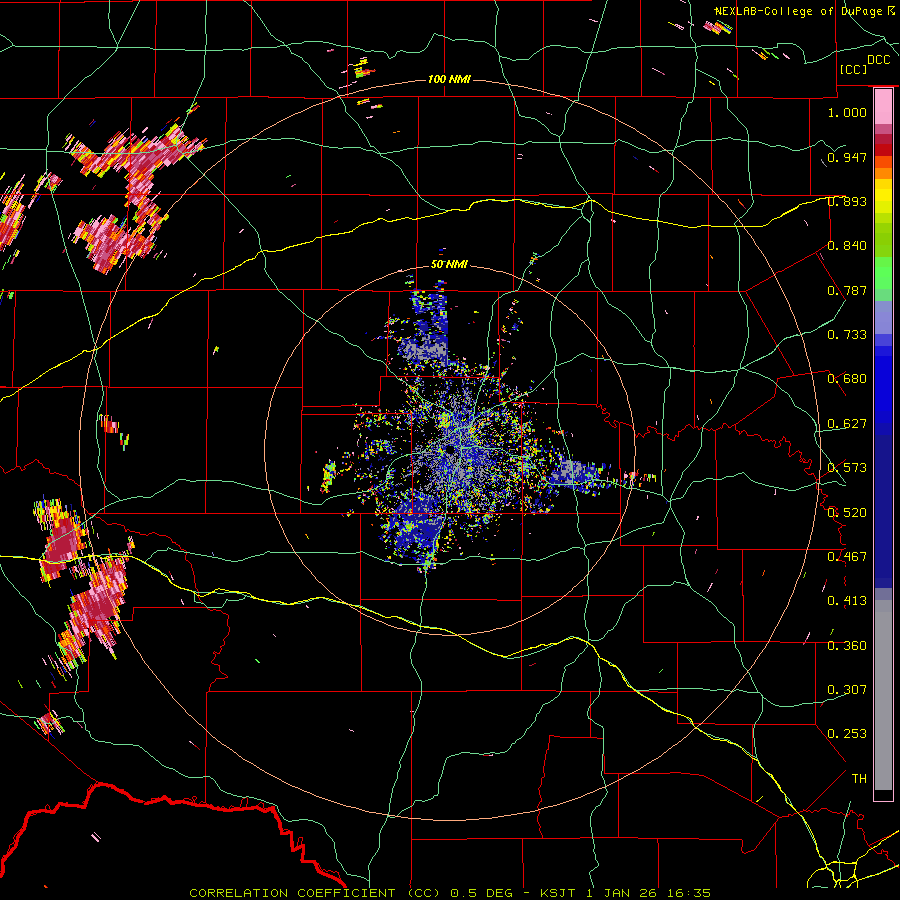Select the 0.627 scale value
This screenshot has height=900, width=900.
tap(847, 424)
